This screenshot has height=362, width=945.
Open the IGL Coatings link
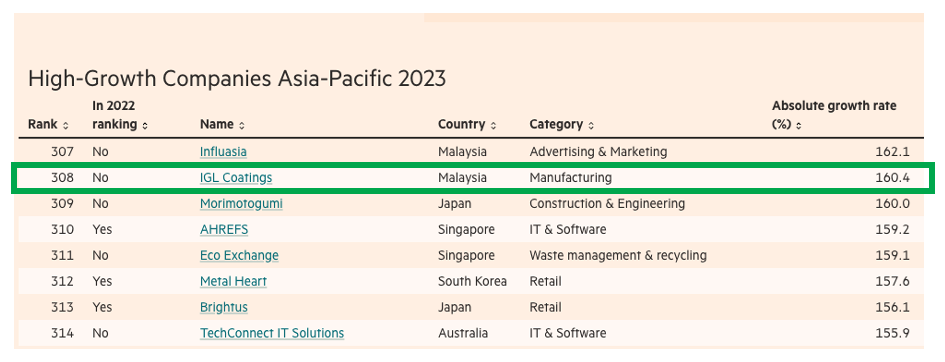pos(236,178)
